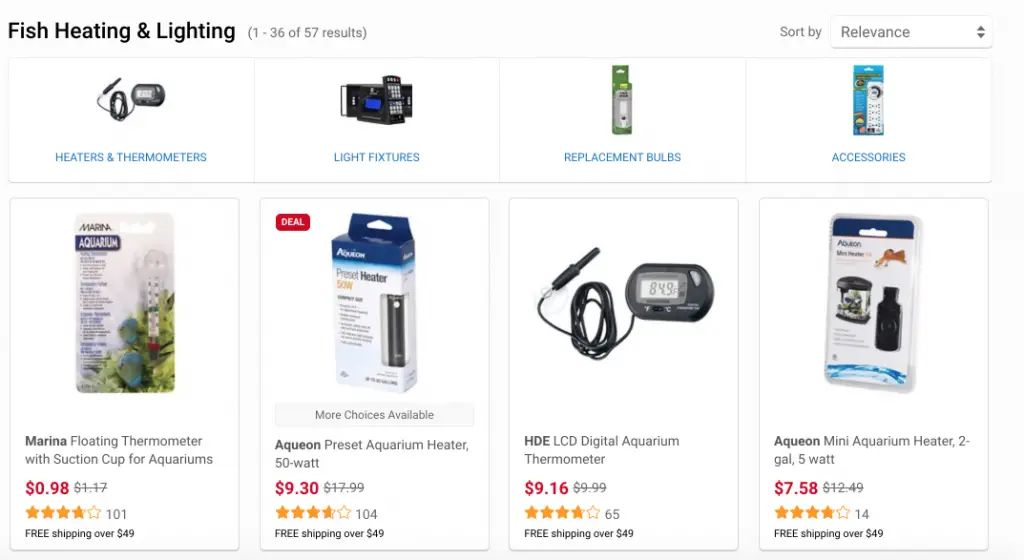
Task: Click the Marina Floating Thermometer product image
Action: (125, 302)
